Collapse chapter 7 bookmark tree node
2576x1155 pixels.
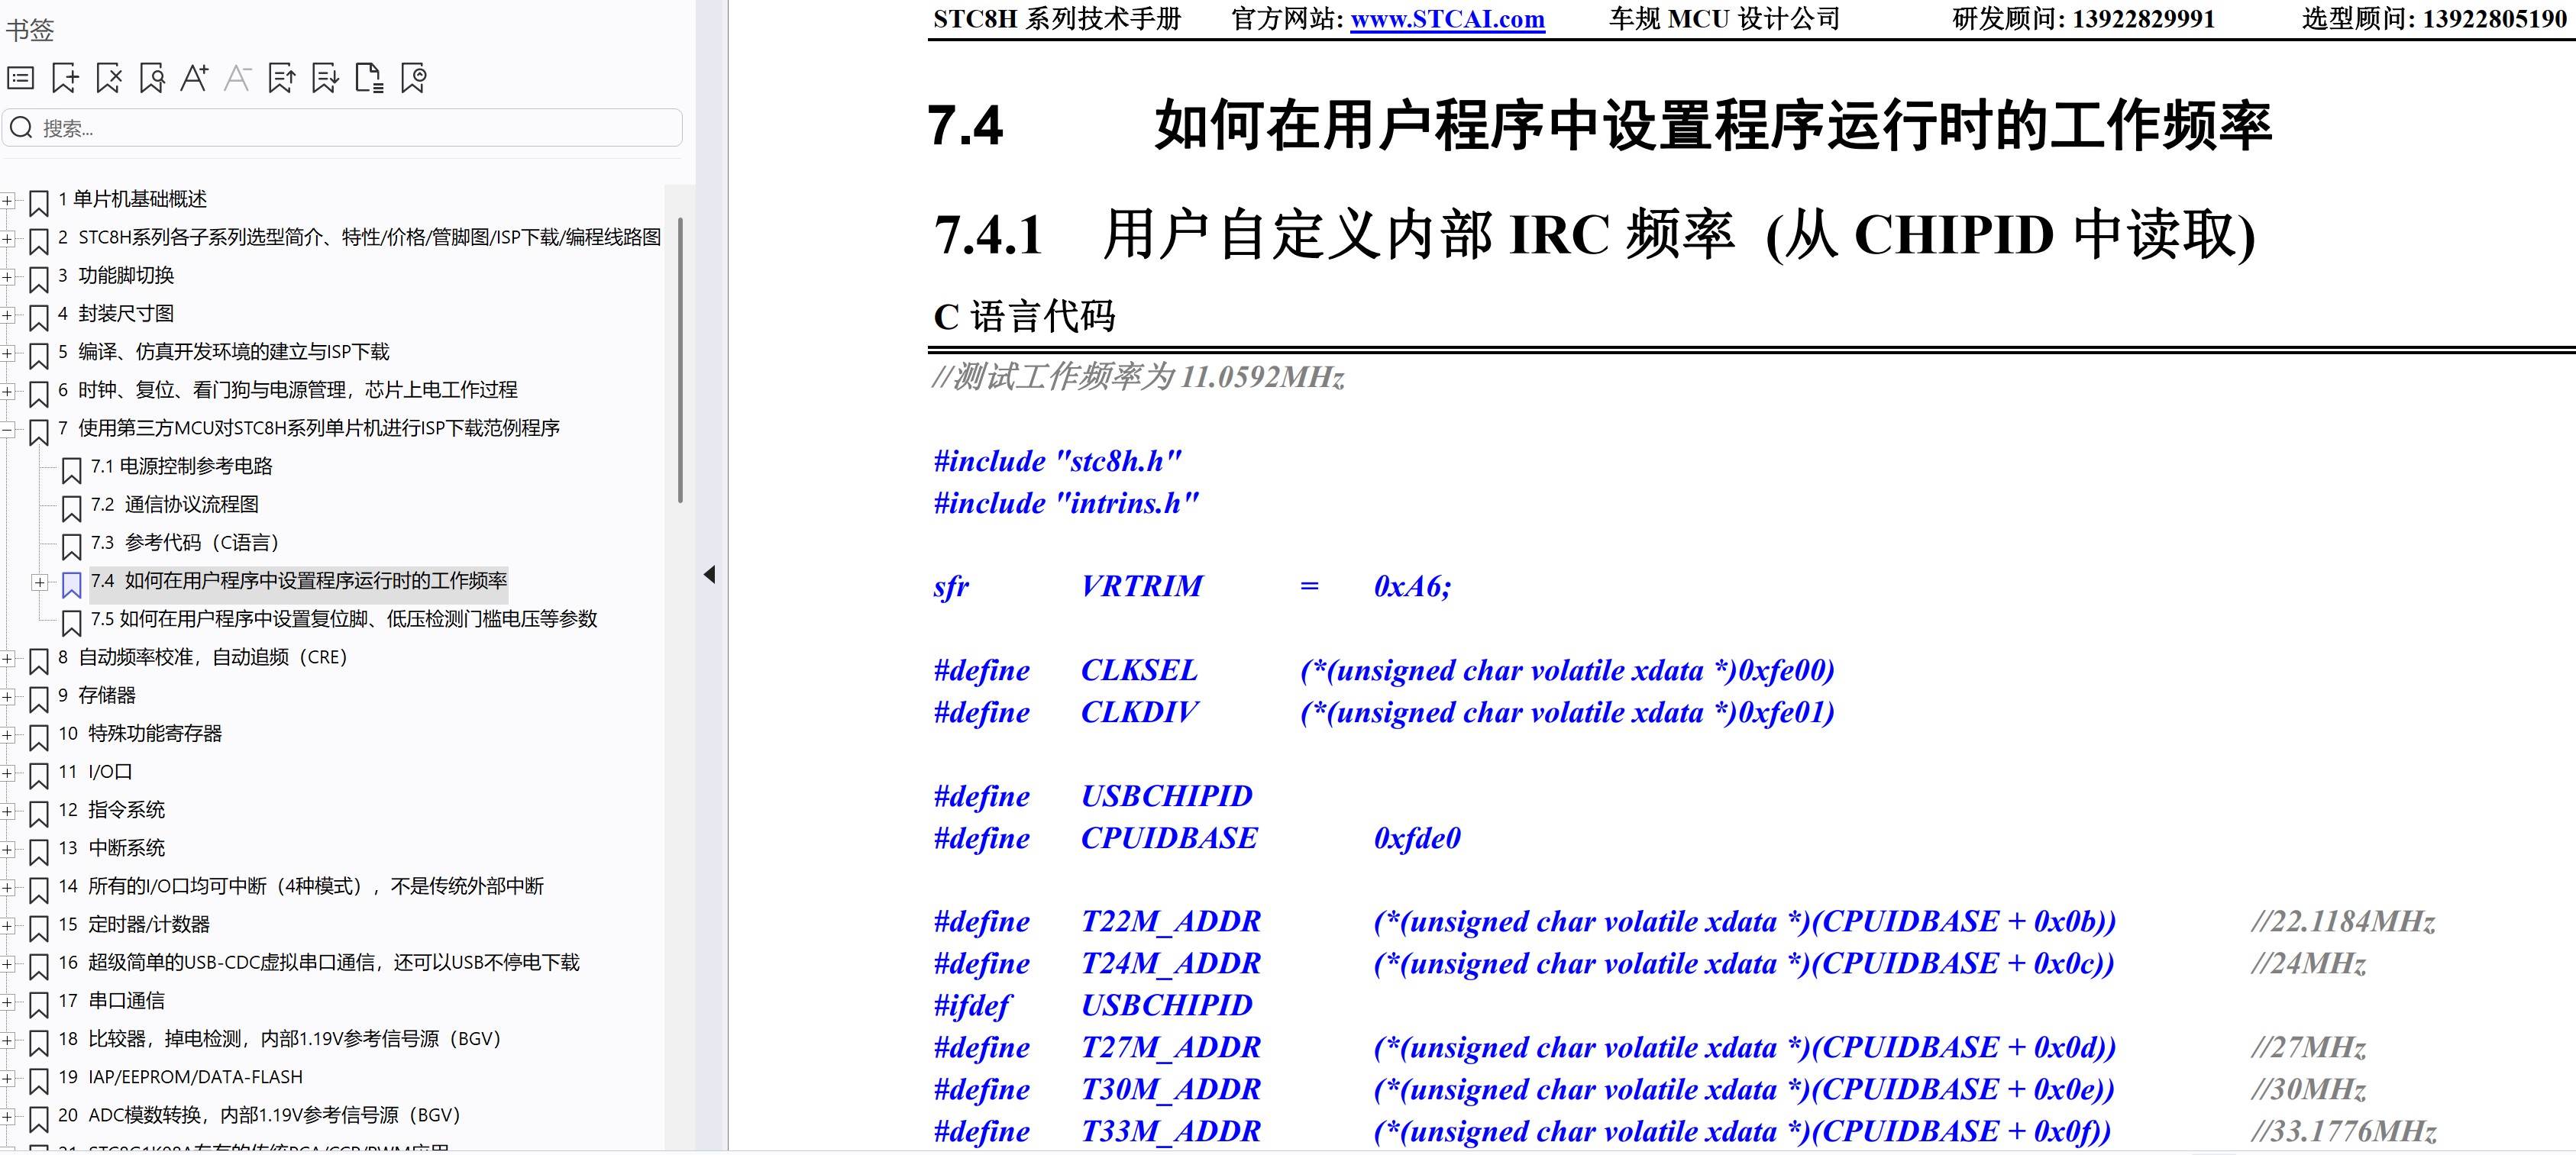(x=7, y=430)
